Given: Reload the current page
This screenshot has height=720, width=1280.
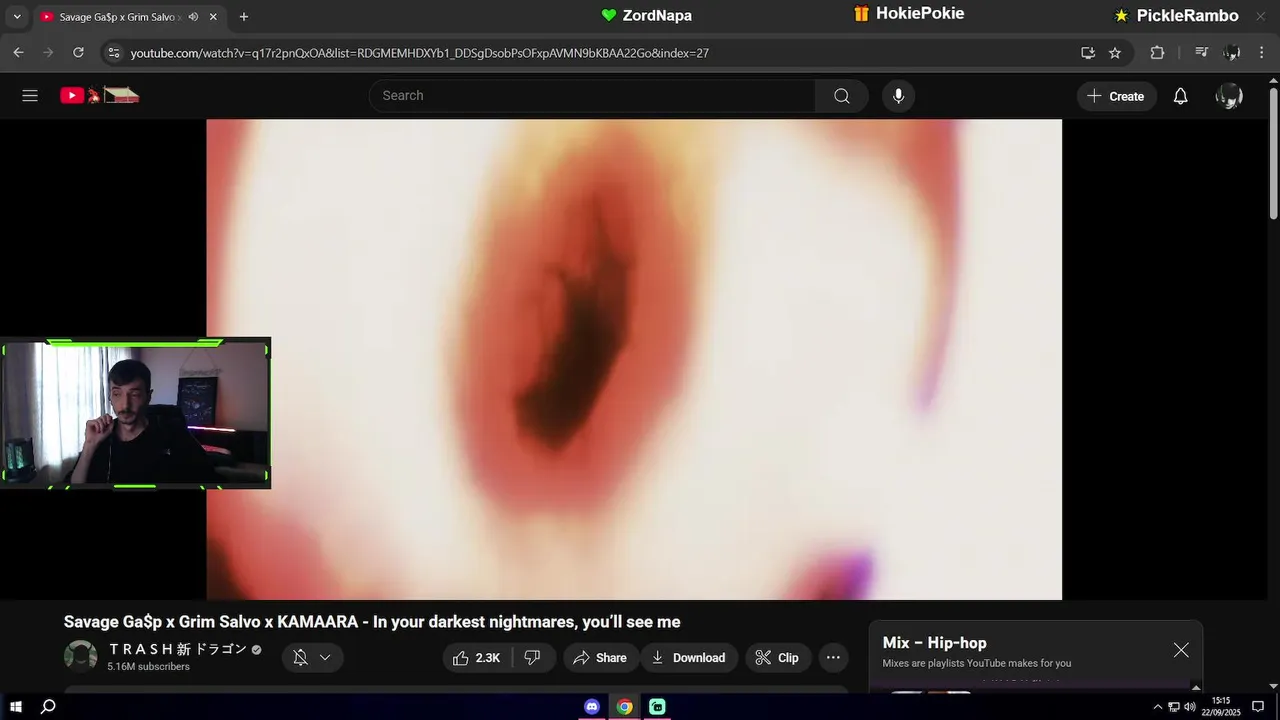Looking at the screenshot, I should [x=79, y=53].
